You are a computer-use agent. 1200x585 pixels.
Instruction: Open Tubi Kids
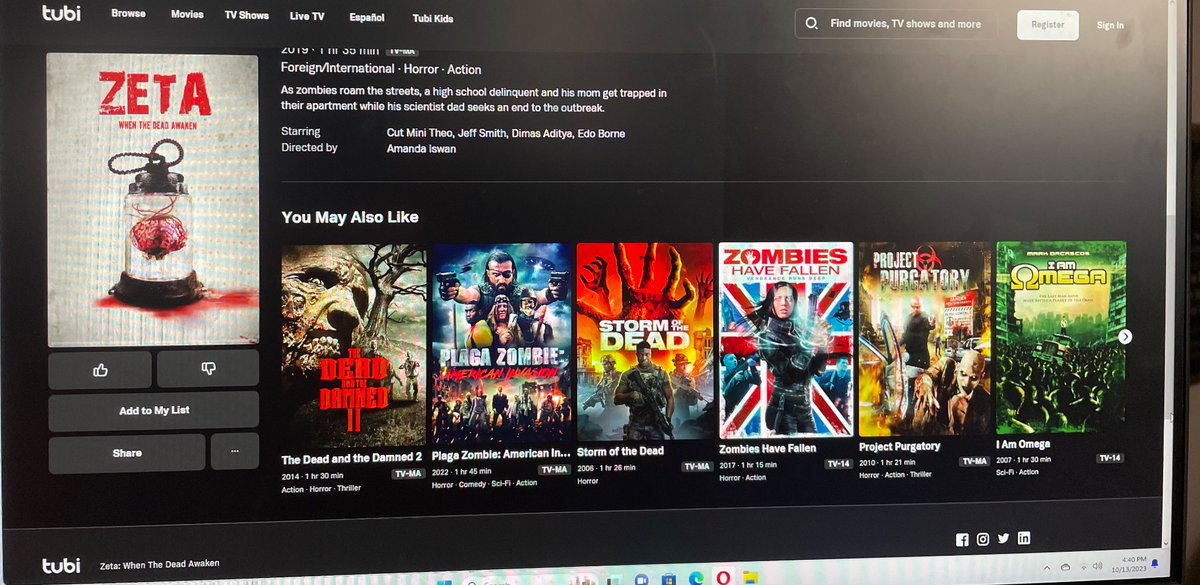(x=431, y=19)
